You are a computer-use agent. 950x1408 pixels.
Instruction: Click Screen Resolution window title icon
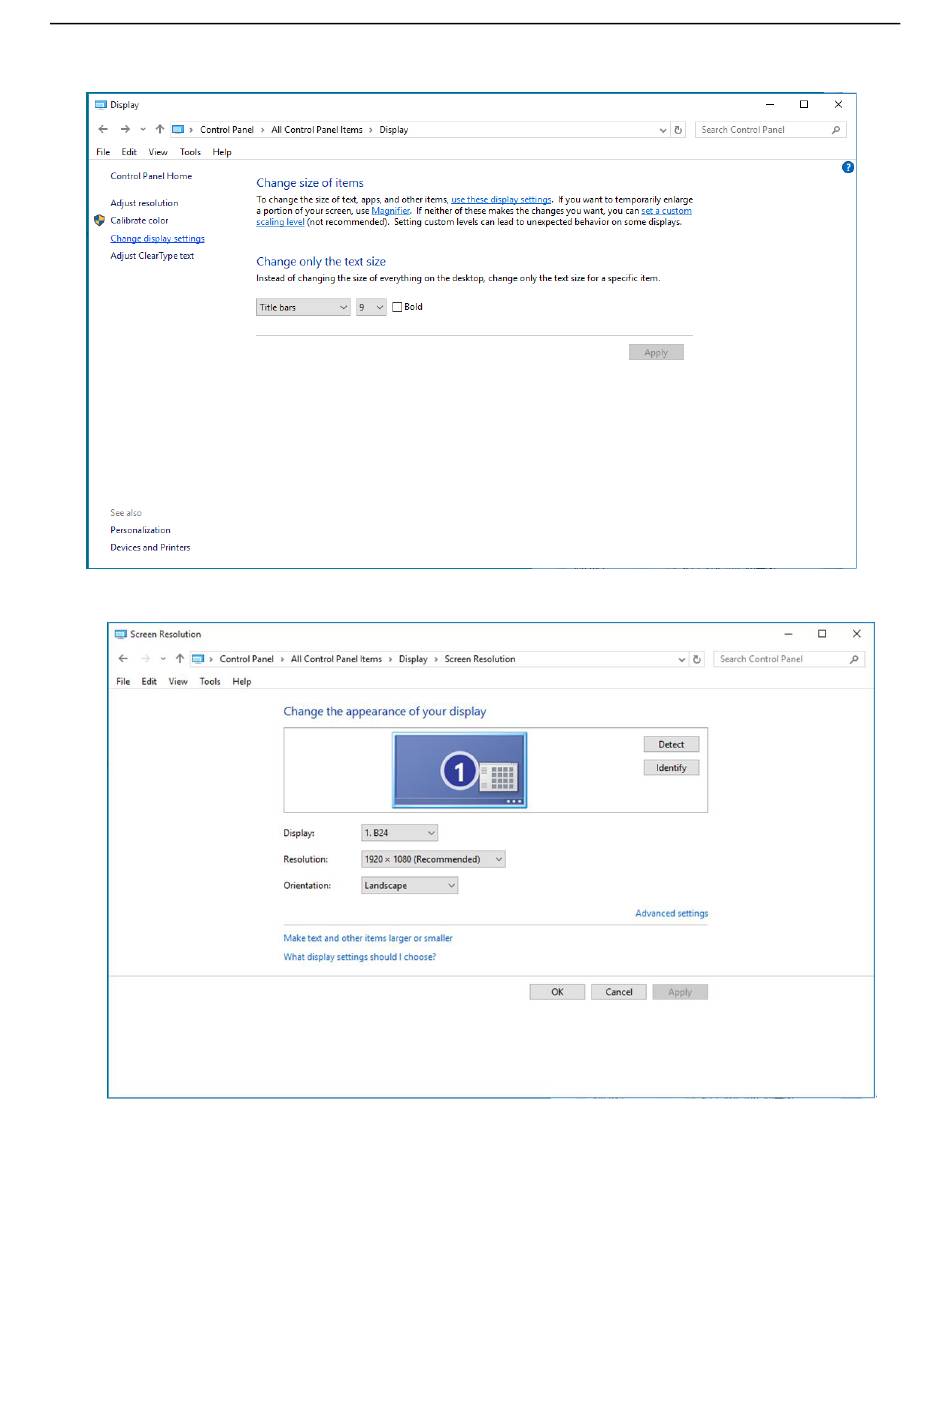[x=121, y=634]
